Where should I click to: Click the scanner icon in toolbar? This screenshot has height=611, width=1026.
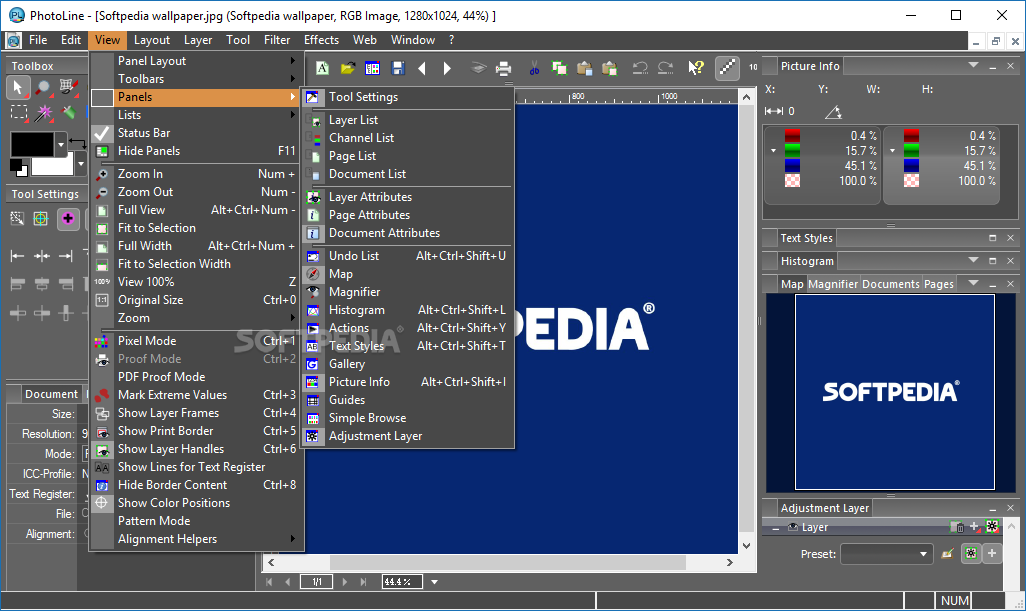click(x=478, y=68)
